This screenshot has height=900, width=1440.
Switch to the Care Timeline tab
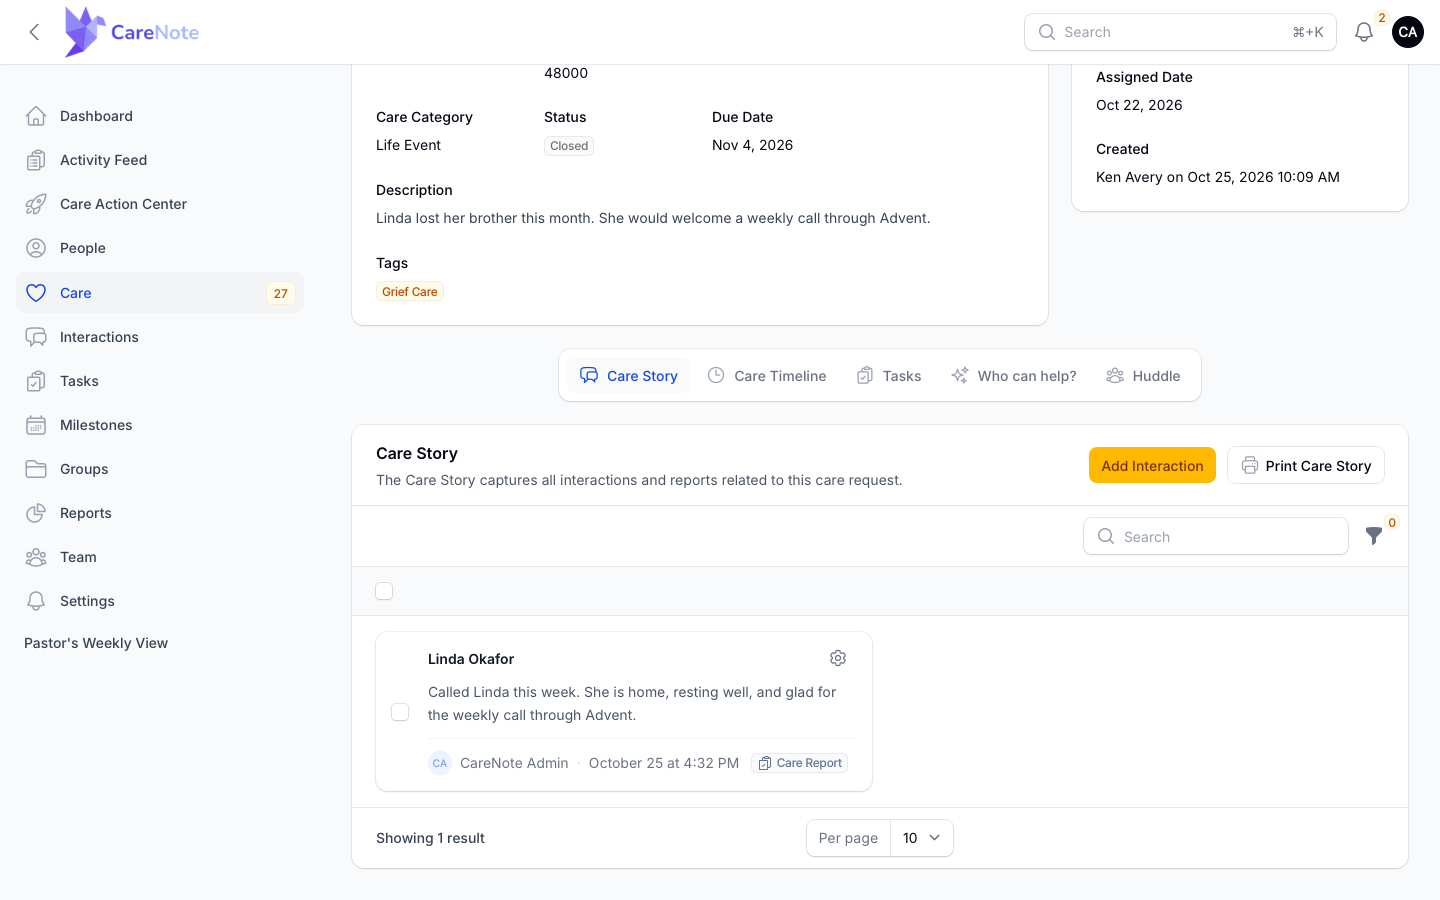(x=767, y=376)
